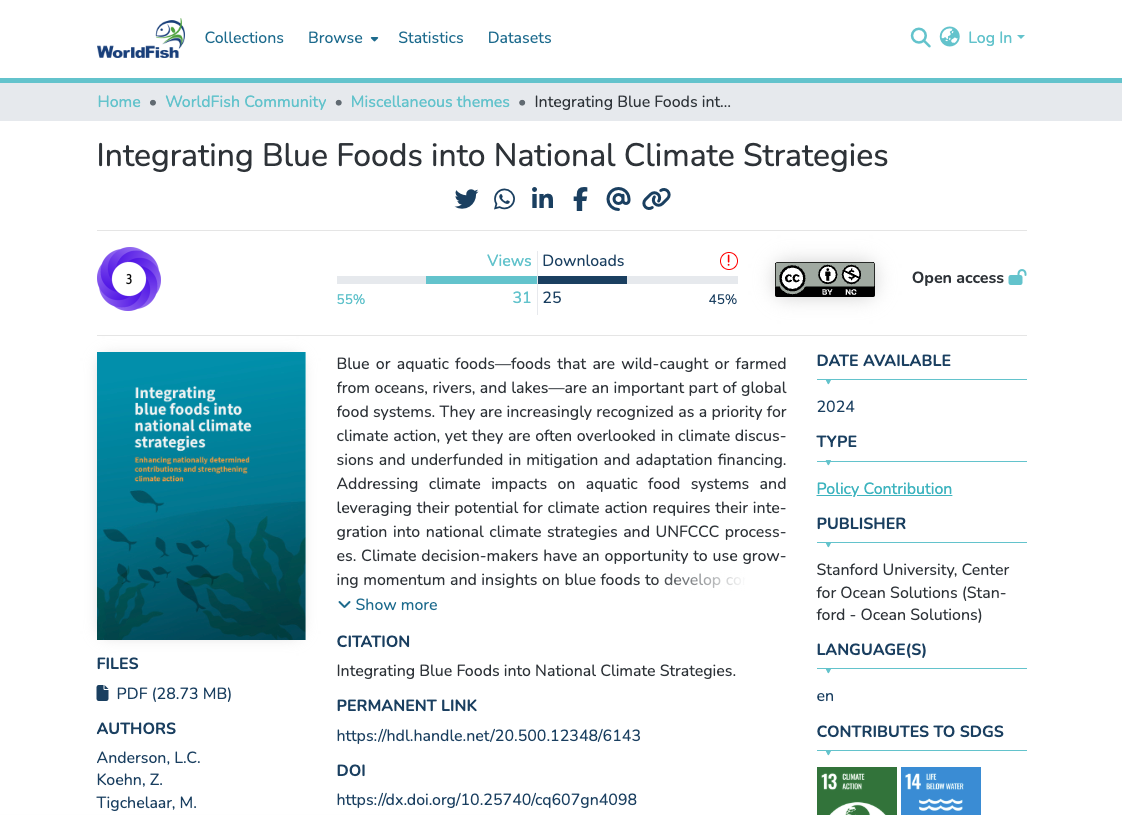Go to the WorldFish Community breadcrumb
This screenshot has height=815, width=1122.
coord(246,101)
